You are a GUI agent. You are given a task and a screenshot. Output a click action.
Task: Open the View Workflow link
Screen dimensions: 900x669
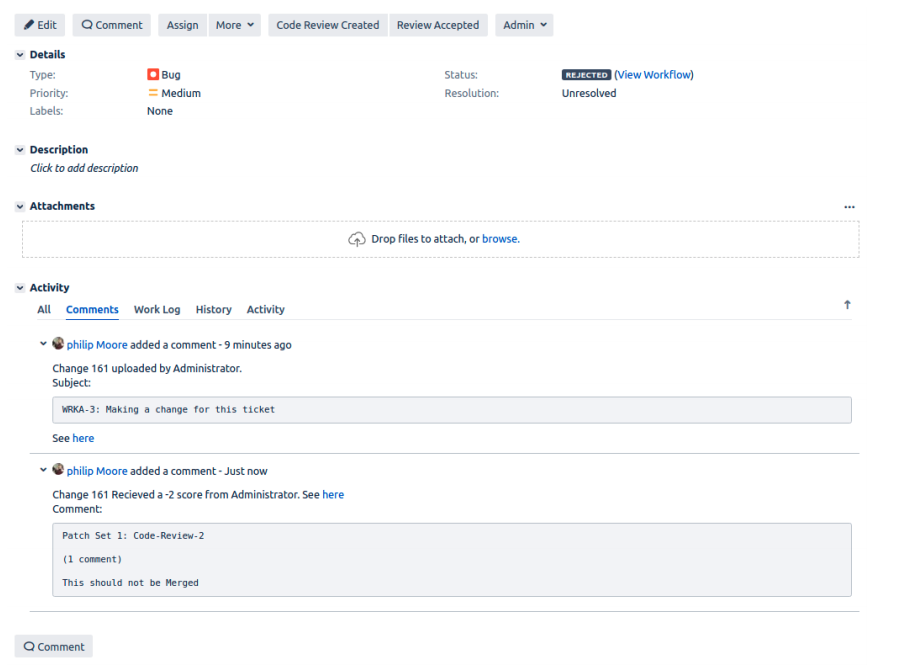(653, 74)
